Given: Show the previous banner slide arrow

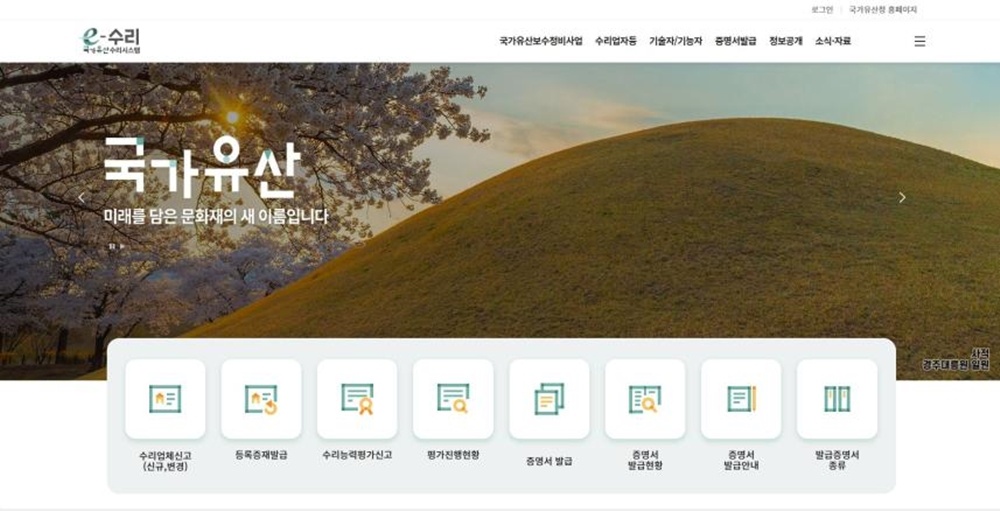Looking at the screenshot, I should 81,198.
